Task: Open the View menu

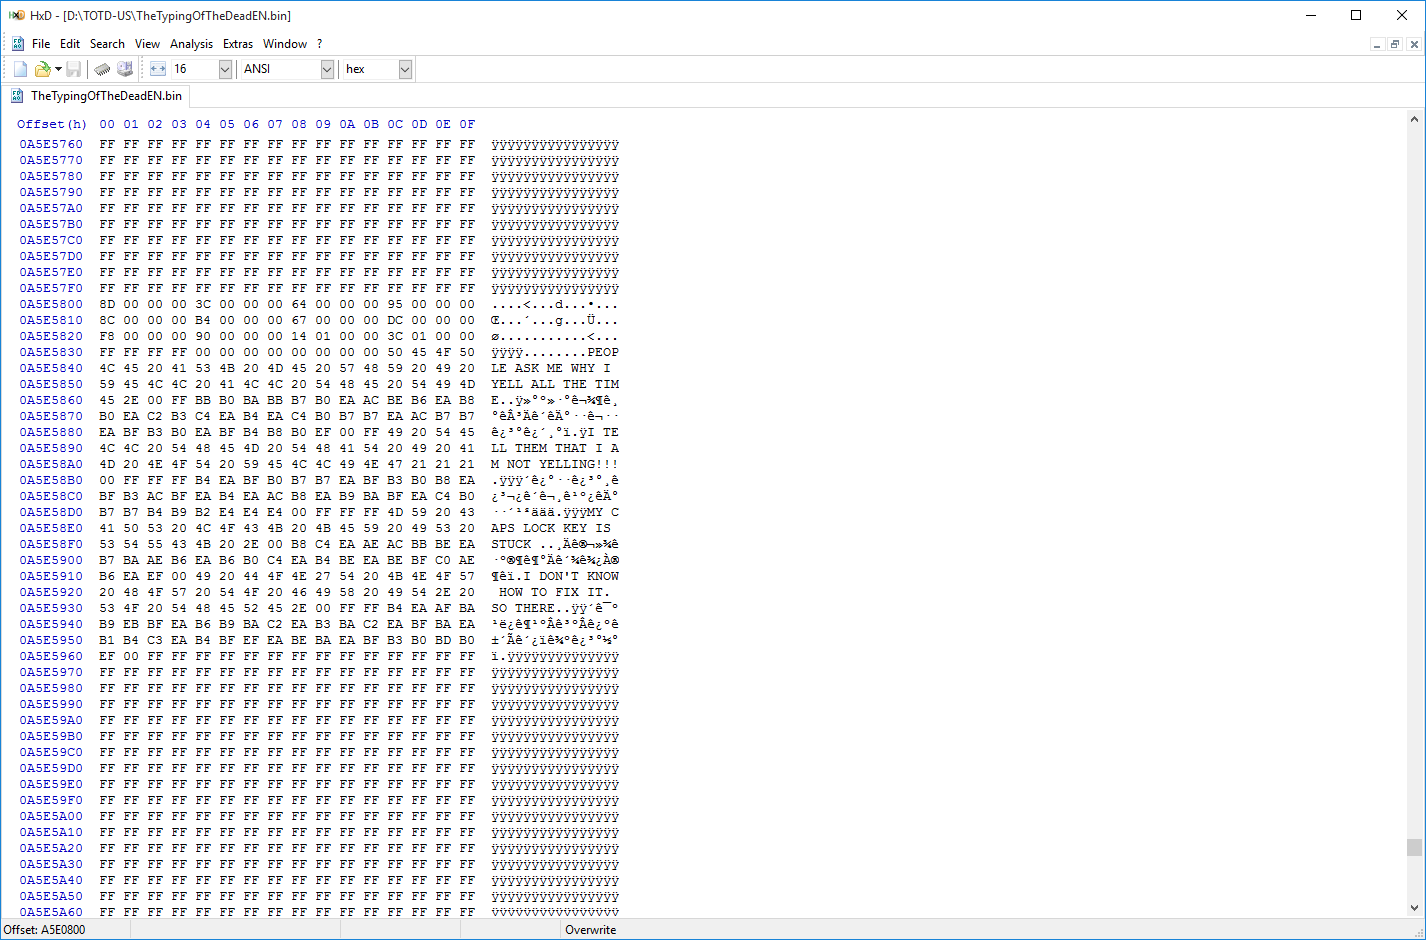Action: 147,44
